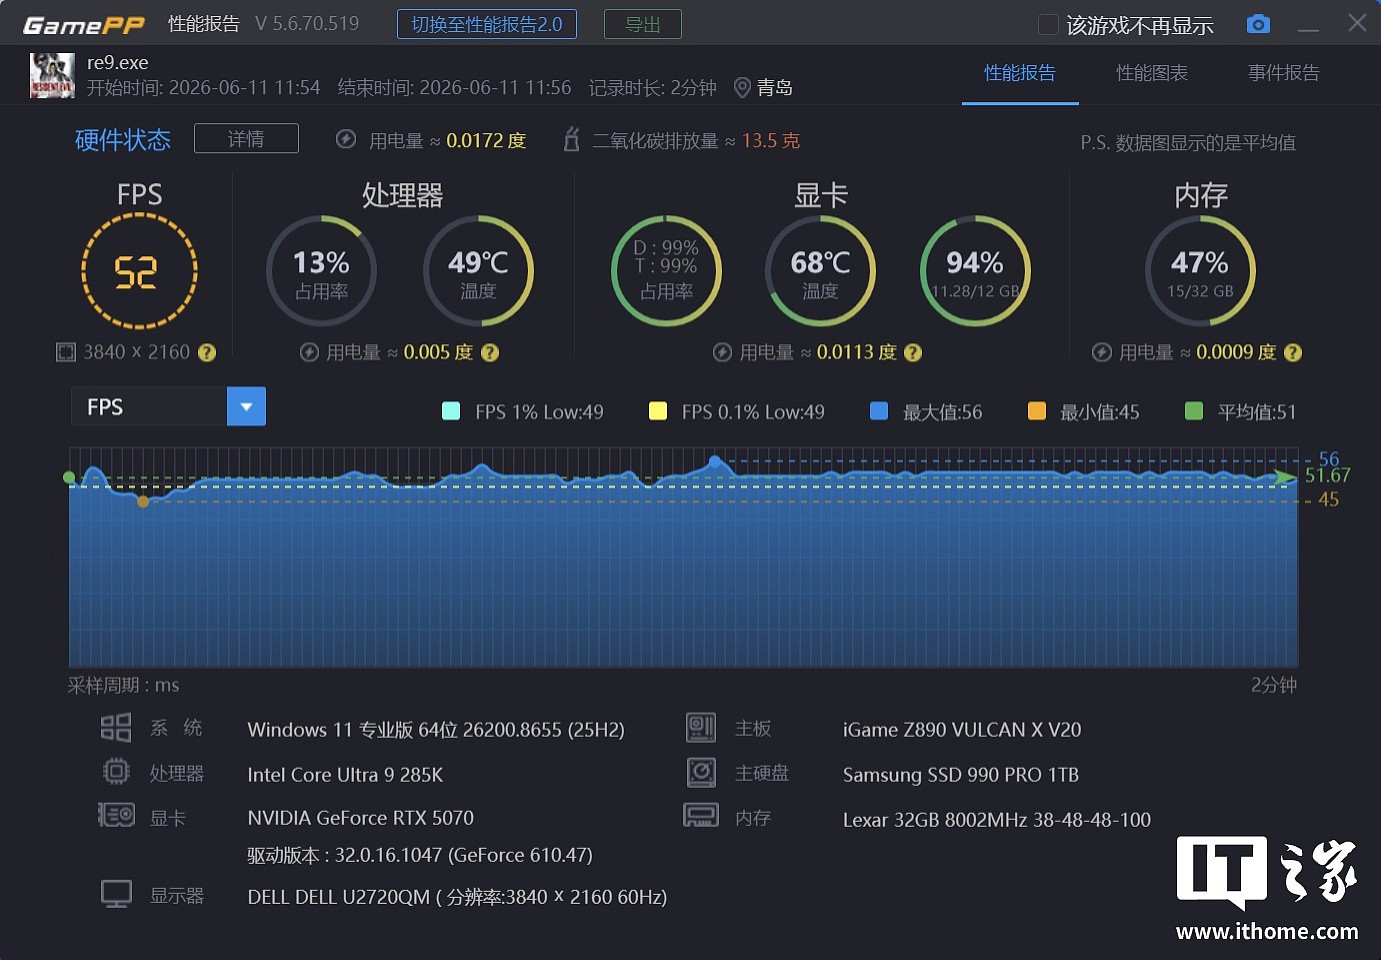Click the help icon next to 3840 x 2160
The image size is (1381, 960).
[x=207, y=353]
